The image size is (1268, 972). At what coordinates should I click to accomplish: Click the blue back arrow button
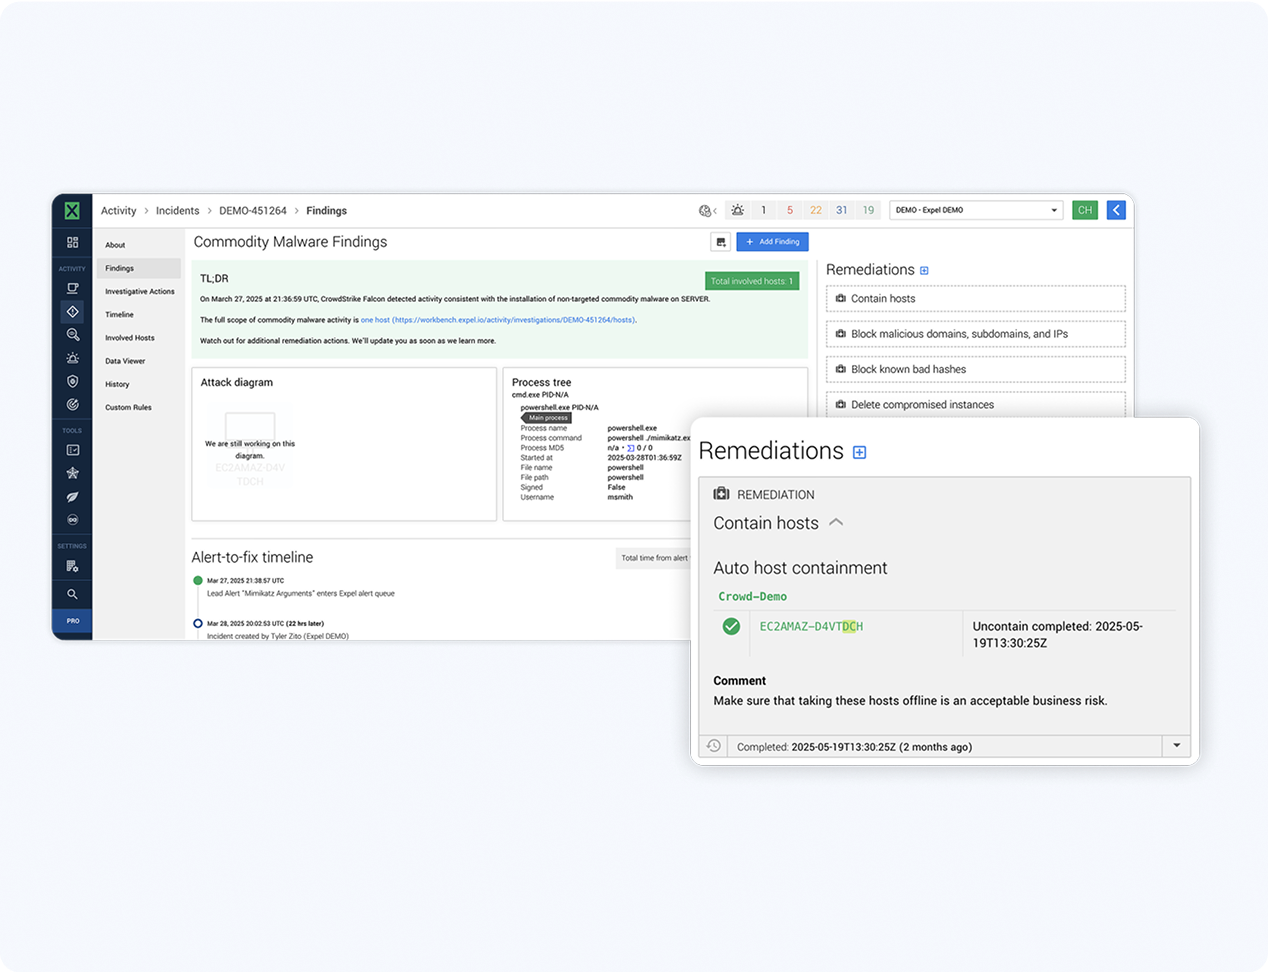1116,210
